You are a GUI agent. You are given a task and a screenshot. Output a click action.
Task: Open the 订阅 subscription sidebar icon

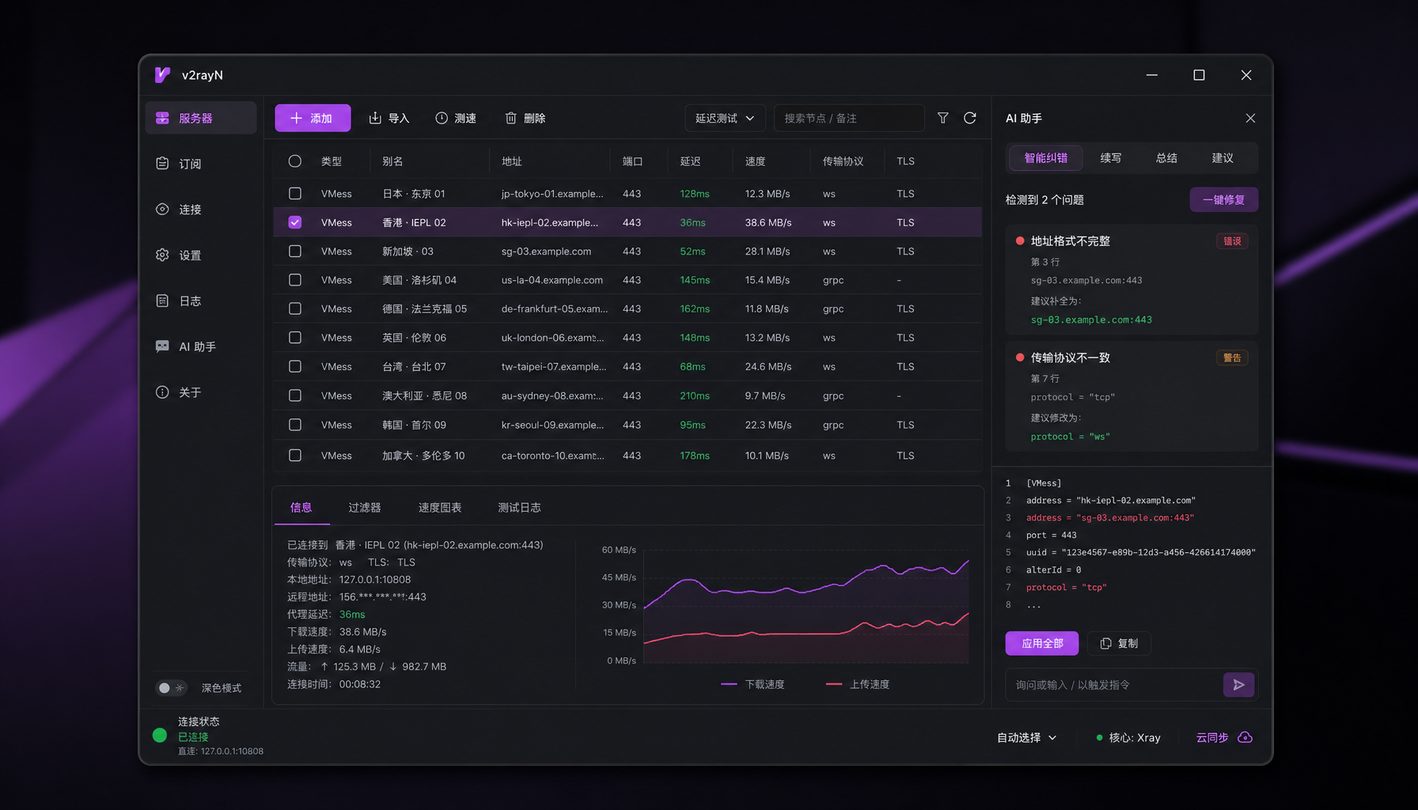tap(162, 164)
